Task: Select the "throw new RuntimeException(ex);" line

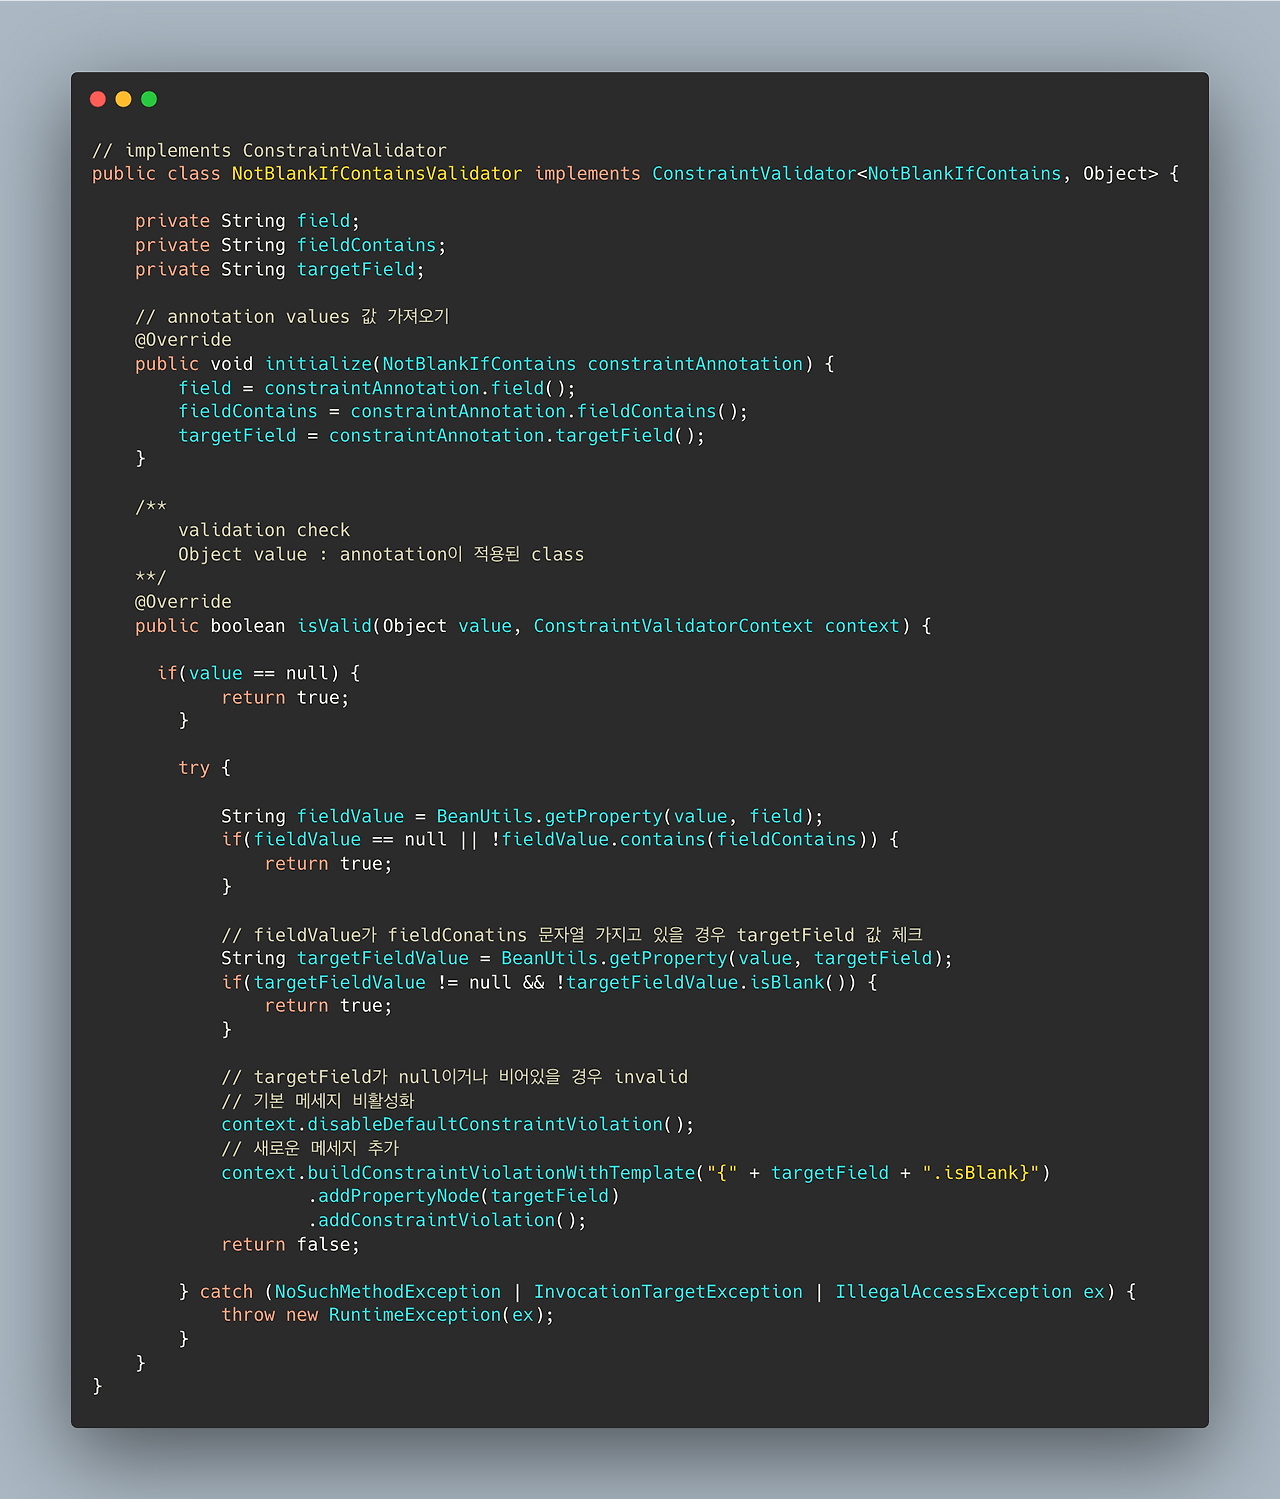Action: coord(388,1315)
